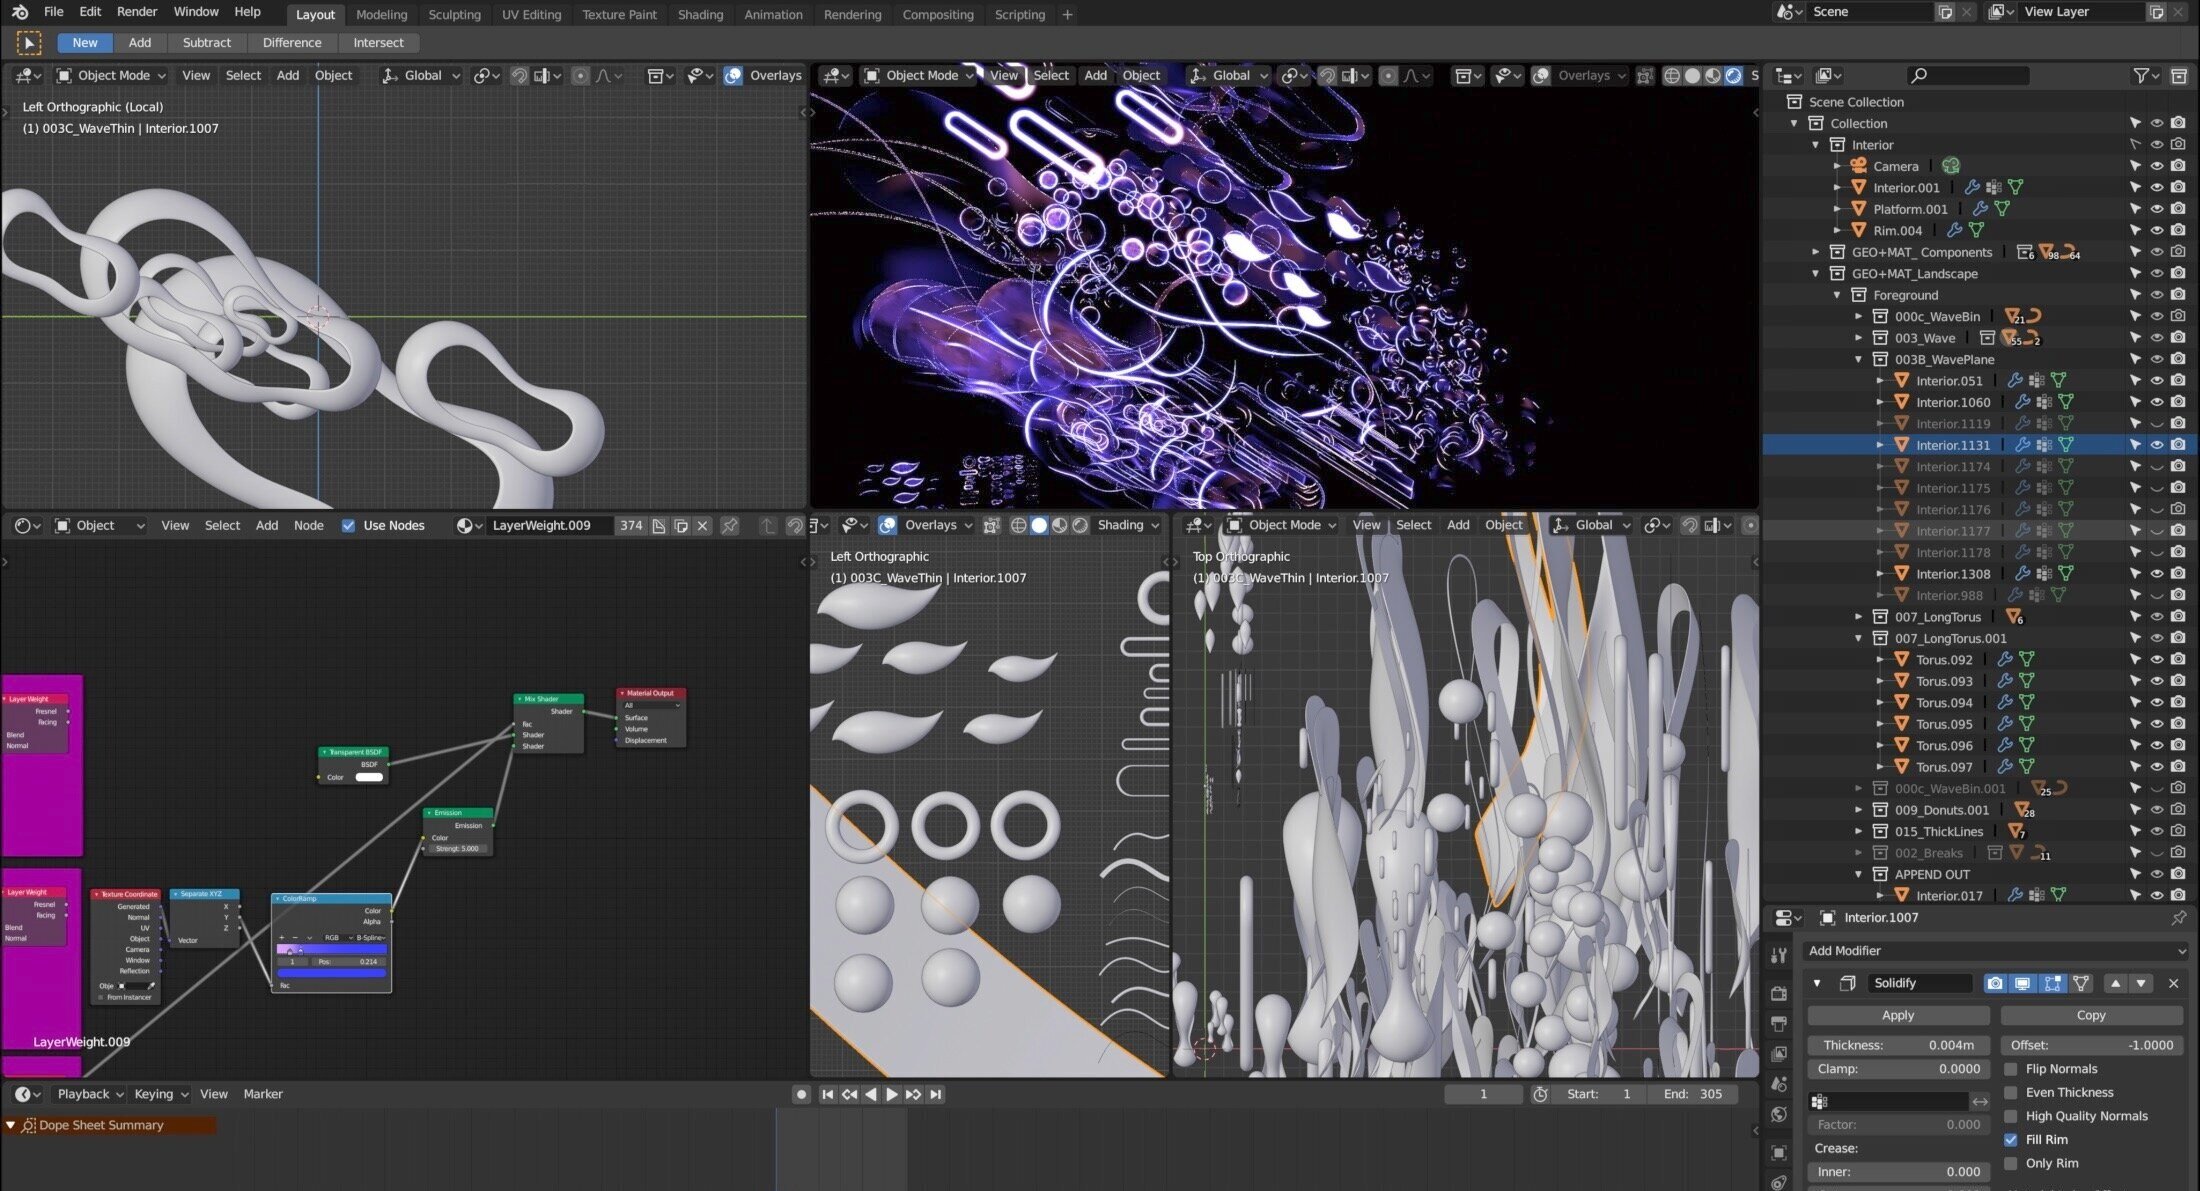Jump to the end frame in timeline

pyautogui.click(x=935, y=1094)
